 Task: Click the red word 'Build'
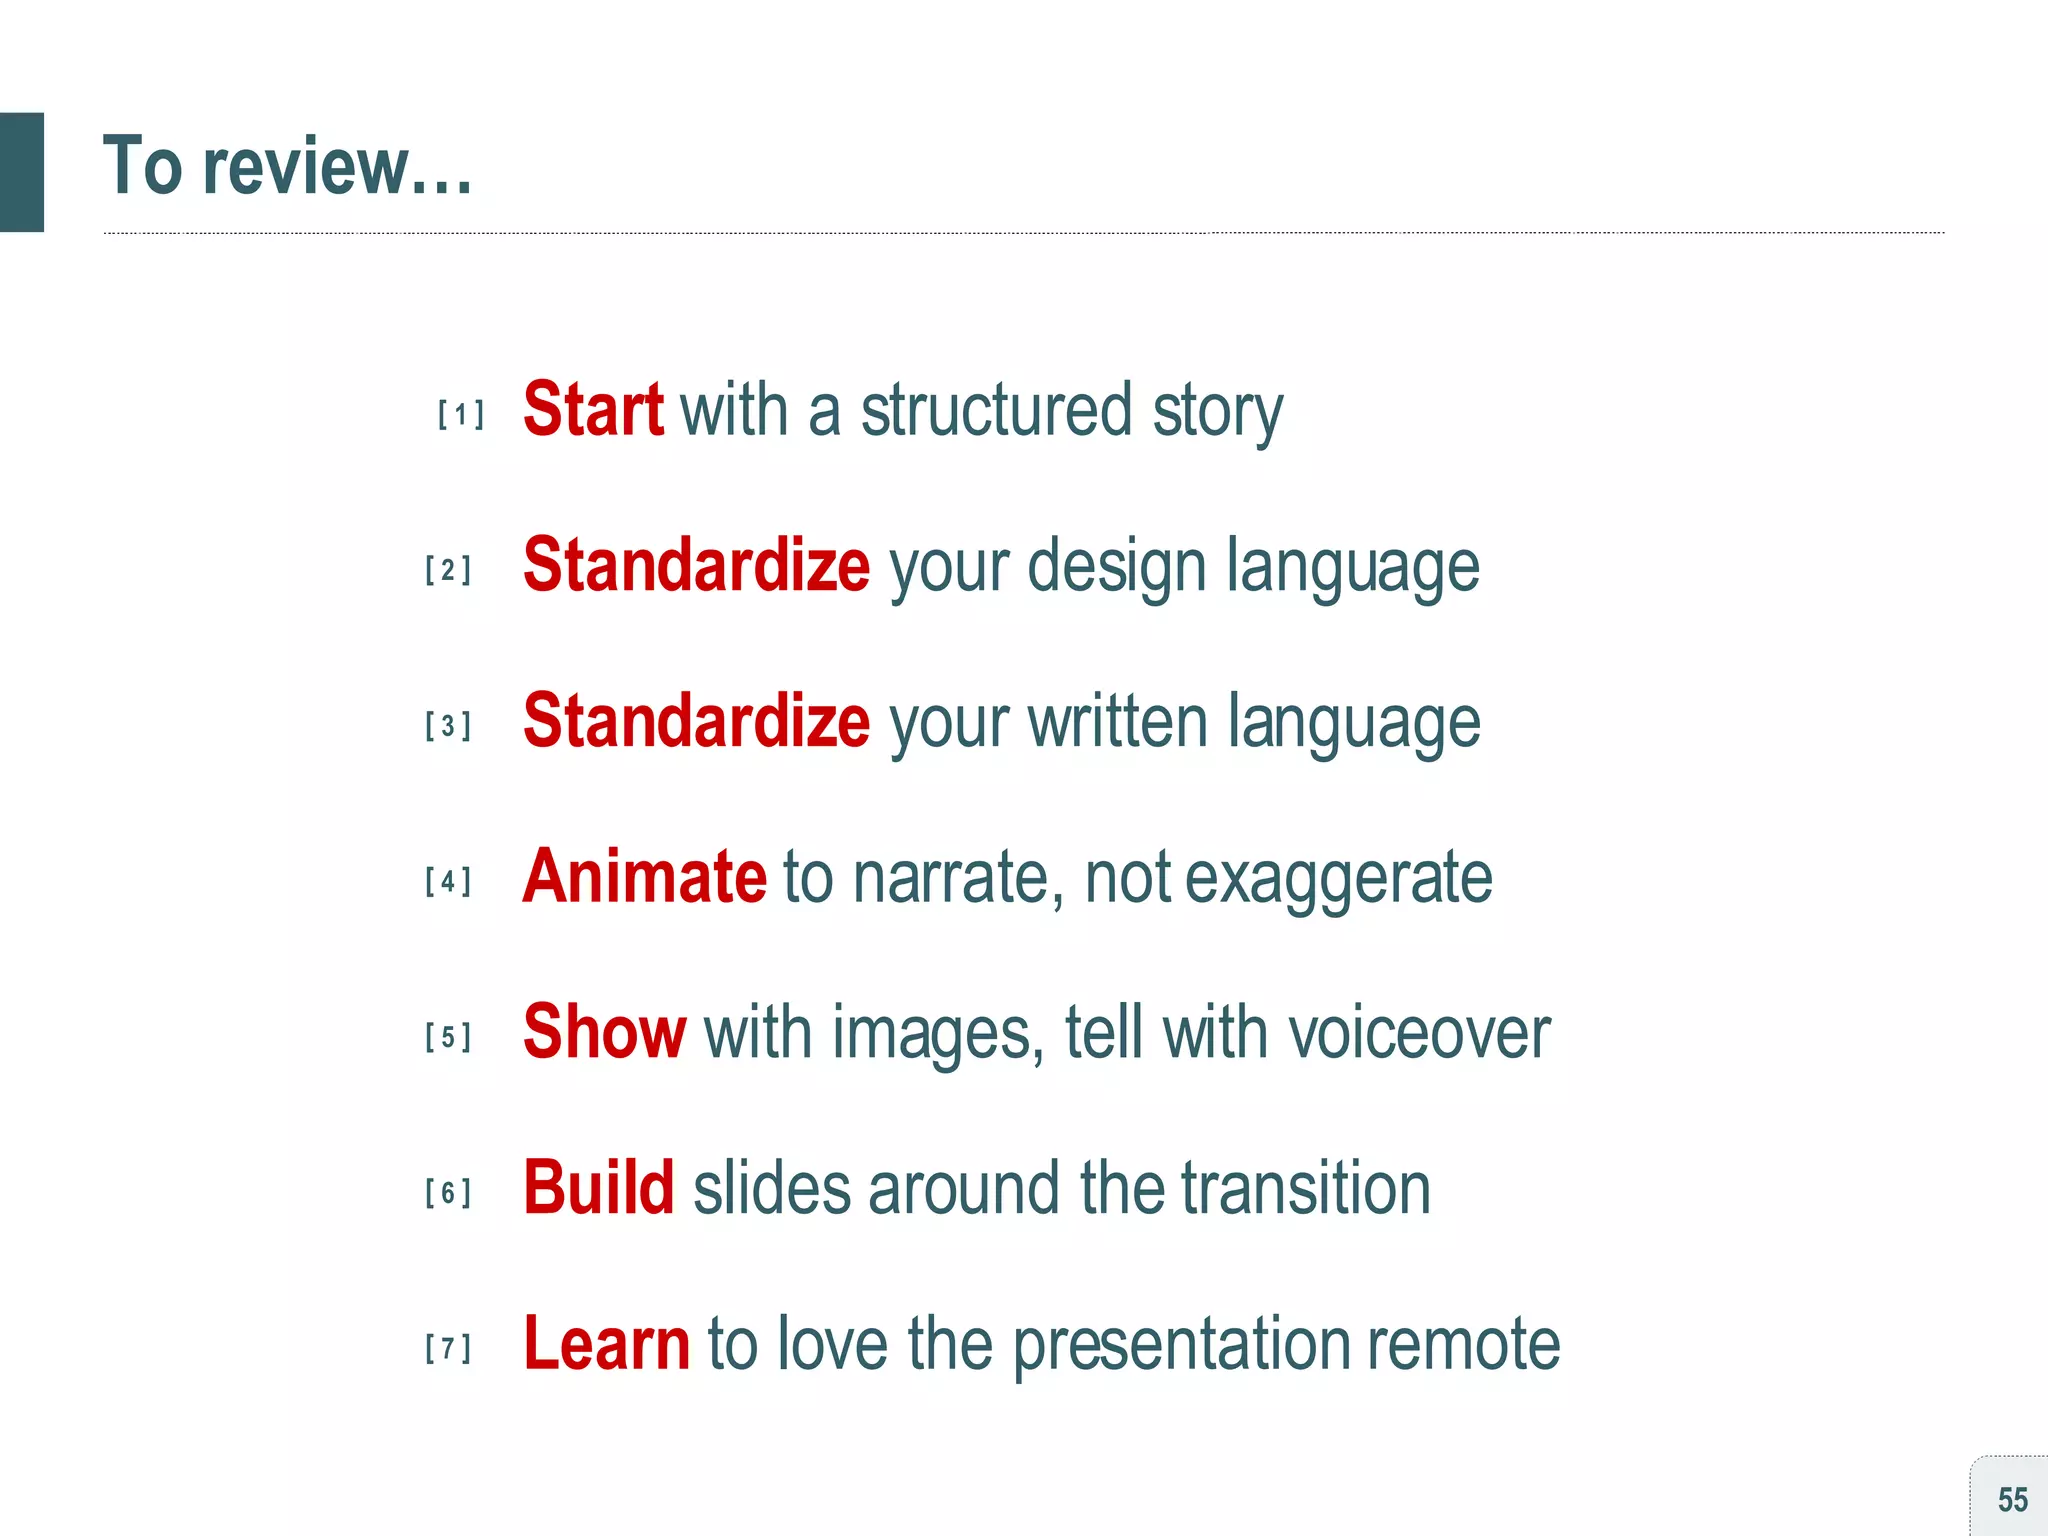(598, 1188)
